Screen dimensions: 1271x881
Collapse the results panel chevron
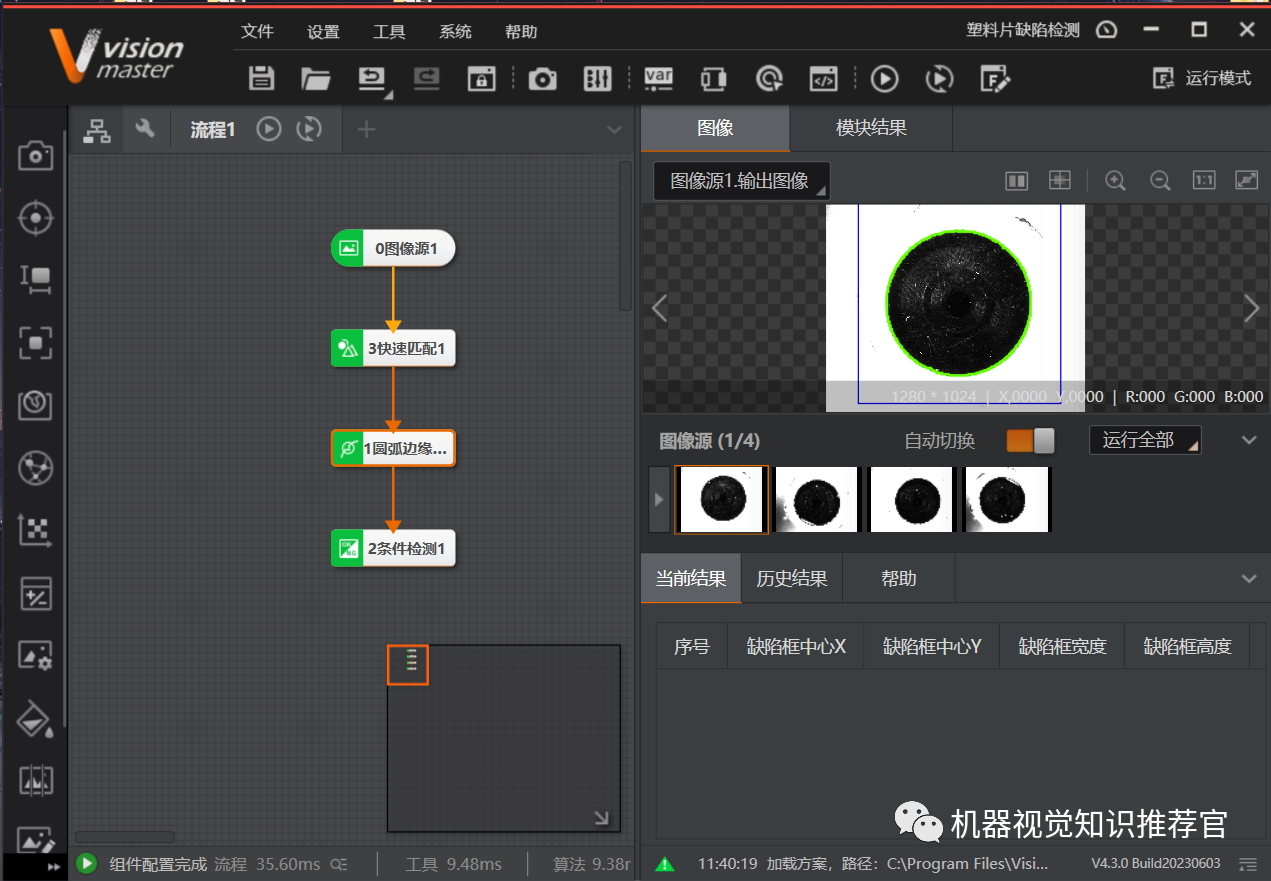(x=1248, y=579)
